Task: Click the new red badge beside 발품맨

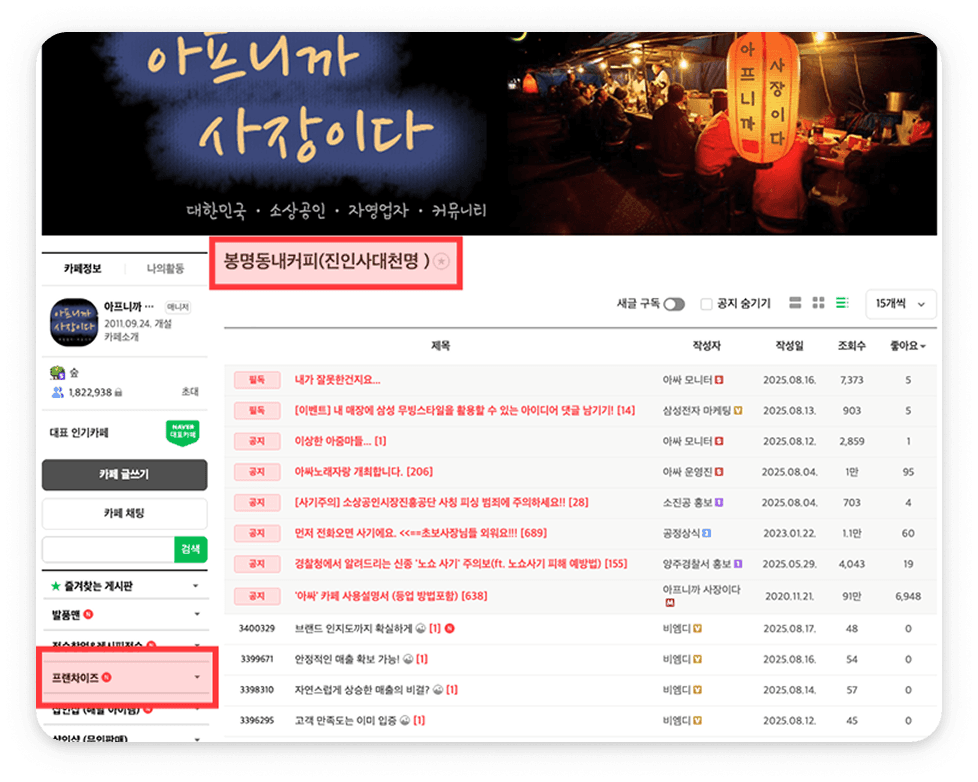Action: (x=89, y=614)
